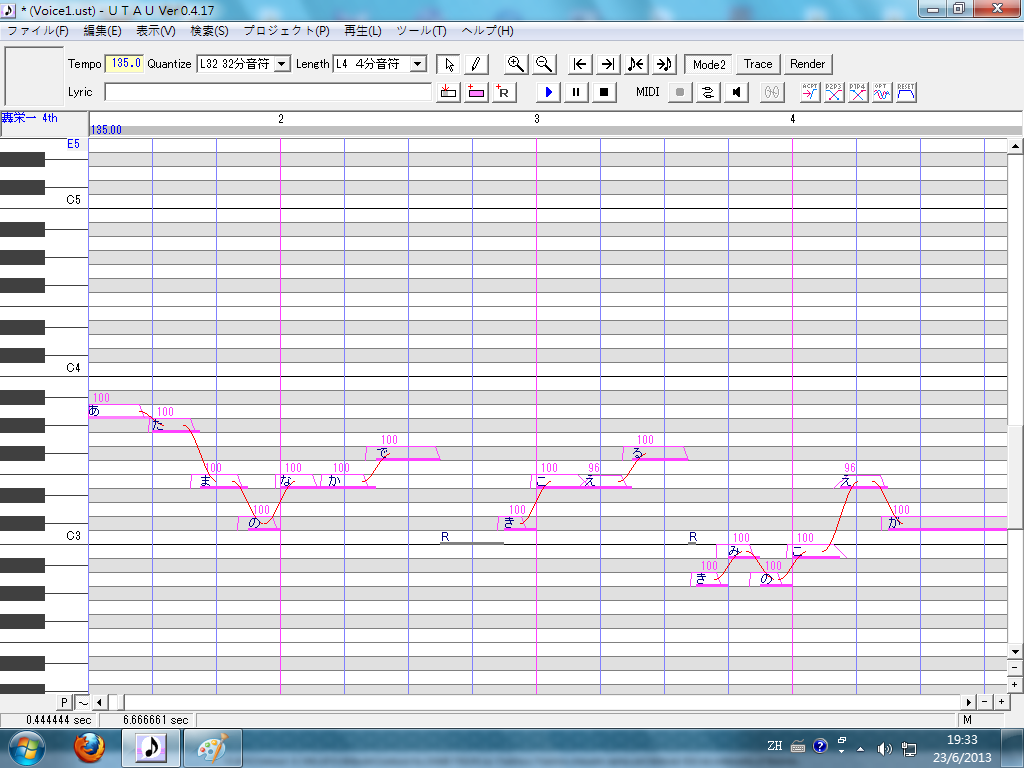Toggle the tilde (~) button at bottom left

point(82,703)
